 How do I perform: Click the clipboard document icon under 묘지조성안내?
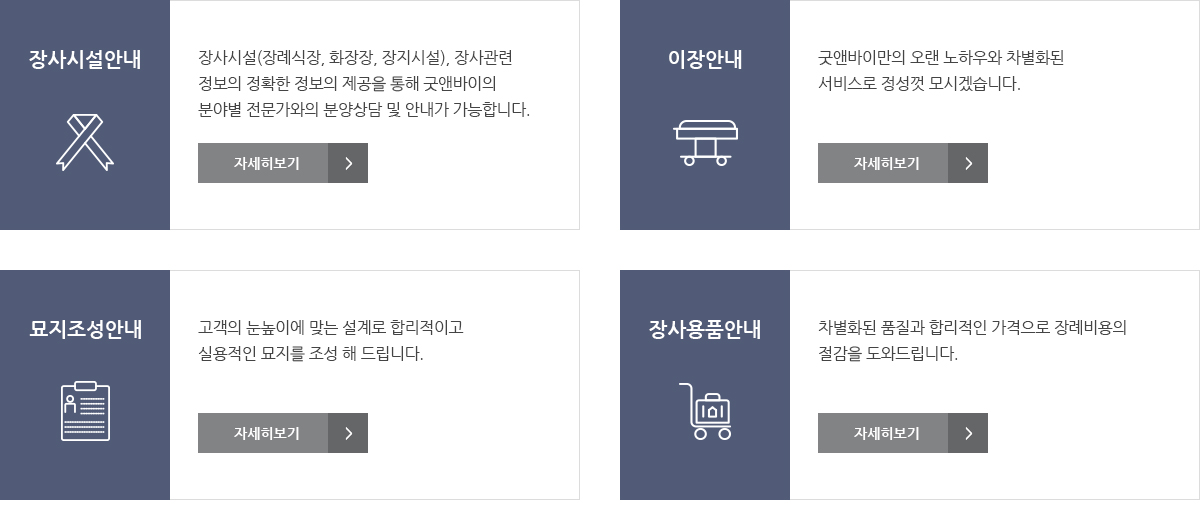click(x=85, y=411)
